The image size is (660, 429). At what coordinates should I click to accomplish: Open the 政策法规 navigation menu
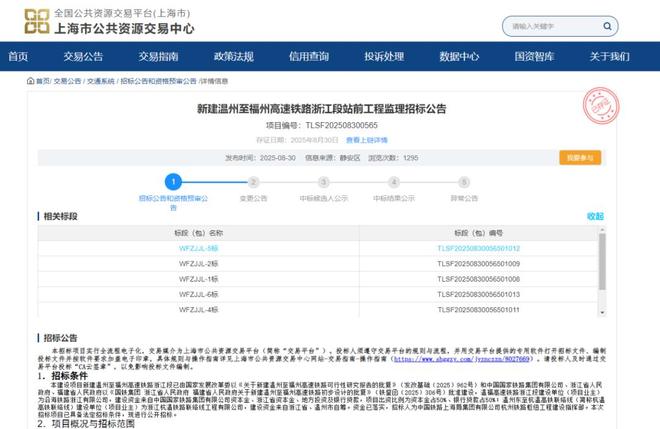(x=232, y=57)
